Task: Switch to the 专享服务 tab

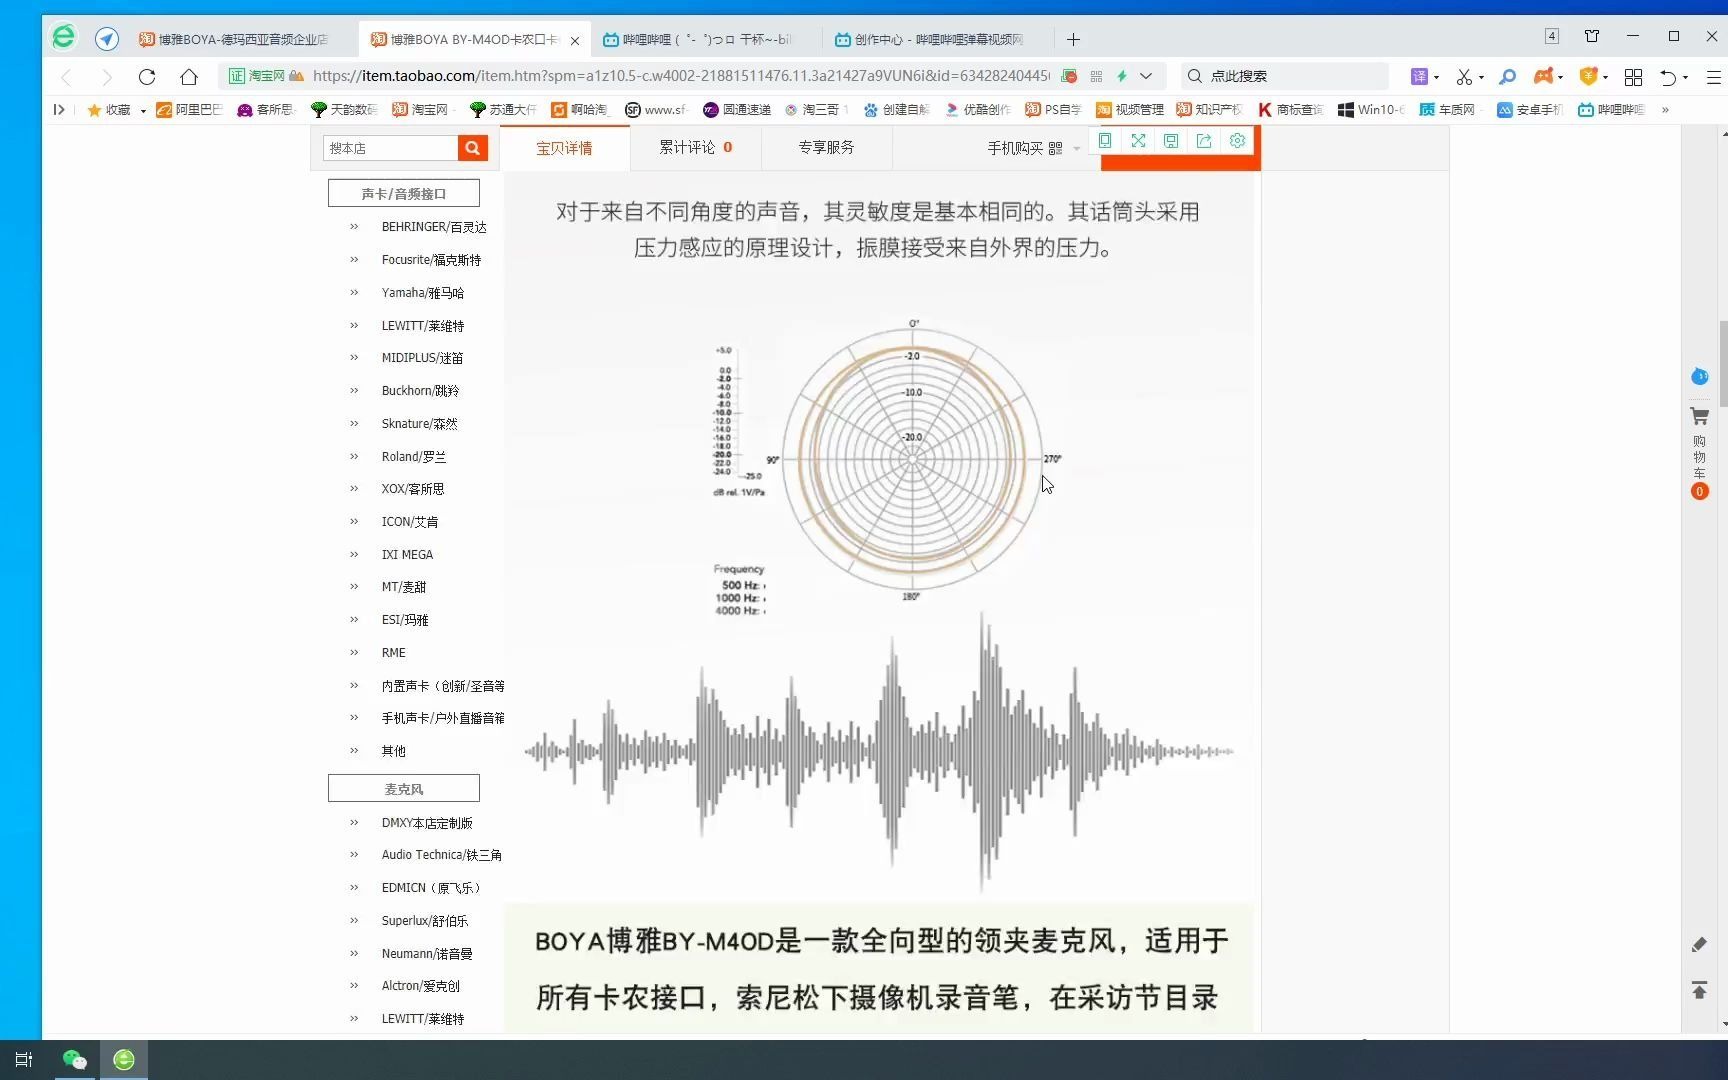Action: point(826,147)
